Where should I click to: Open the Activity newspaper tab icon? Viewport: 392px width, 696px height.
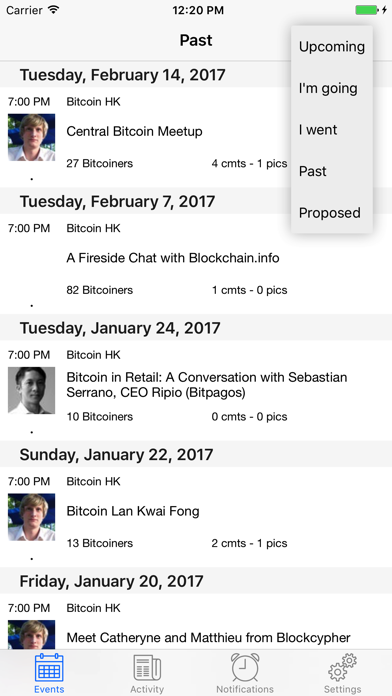point(147,668)
